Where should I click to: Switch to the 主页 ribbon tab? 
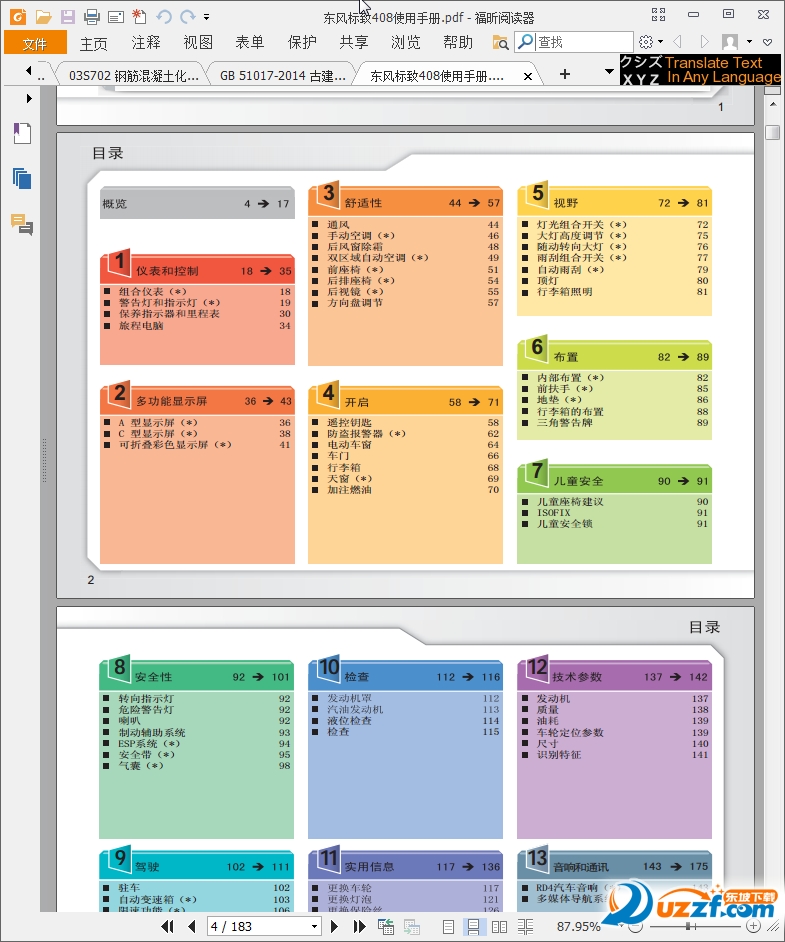94,43
